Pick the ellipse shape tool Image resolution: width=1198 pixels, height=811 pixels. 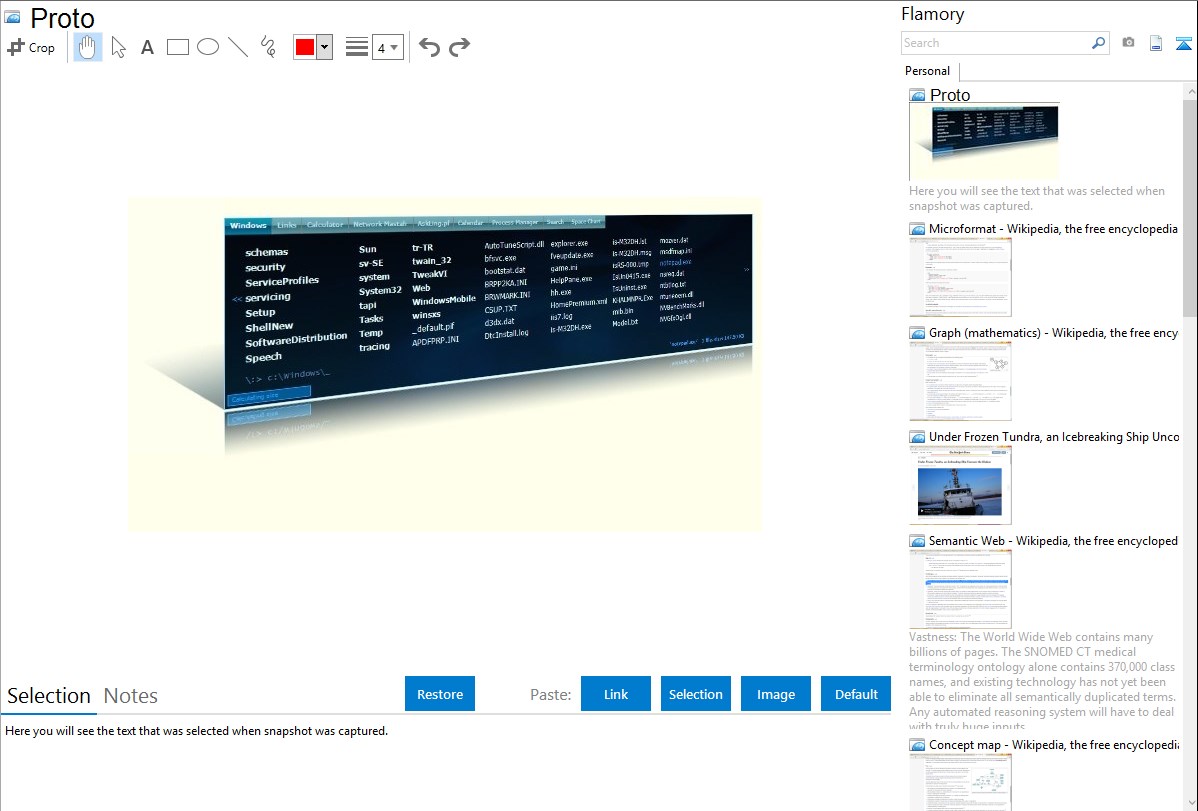click(x=207, y=47)
